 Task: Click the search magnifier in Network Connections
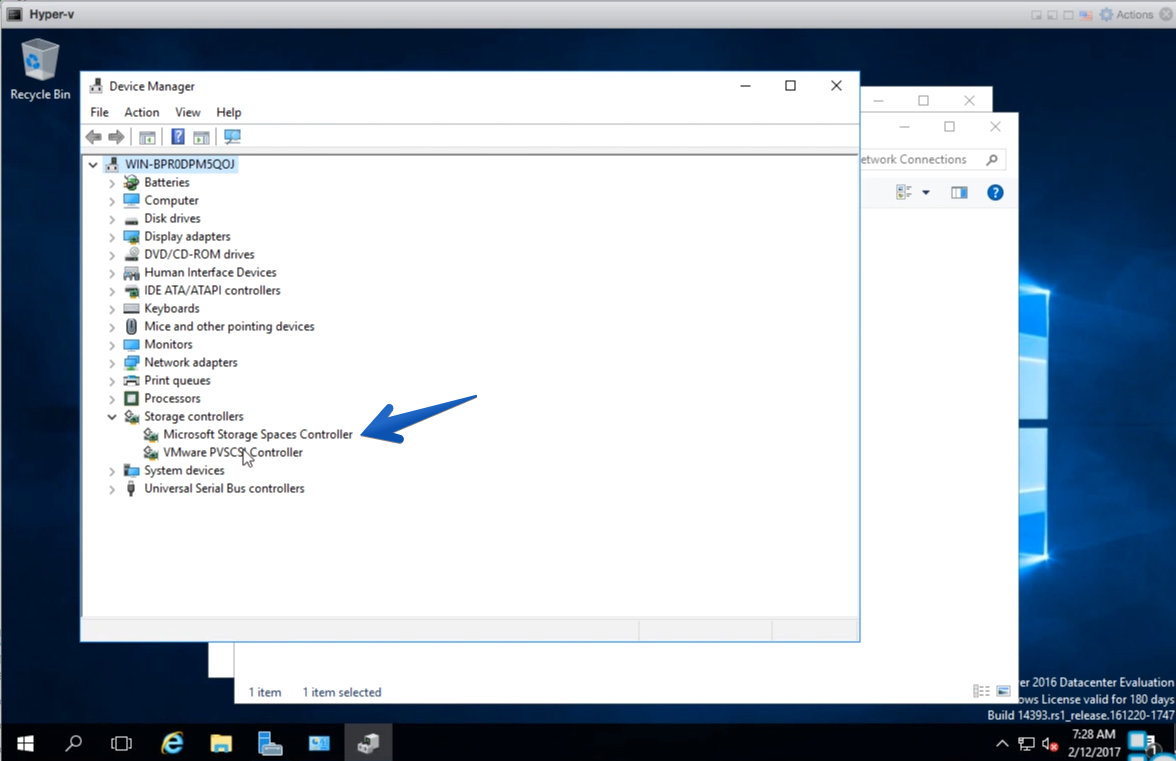coord(992,160)
